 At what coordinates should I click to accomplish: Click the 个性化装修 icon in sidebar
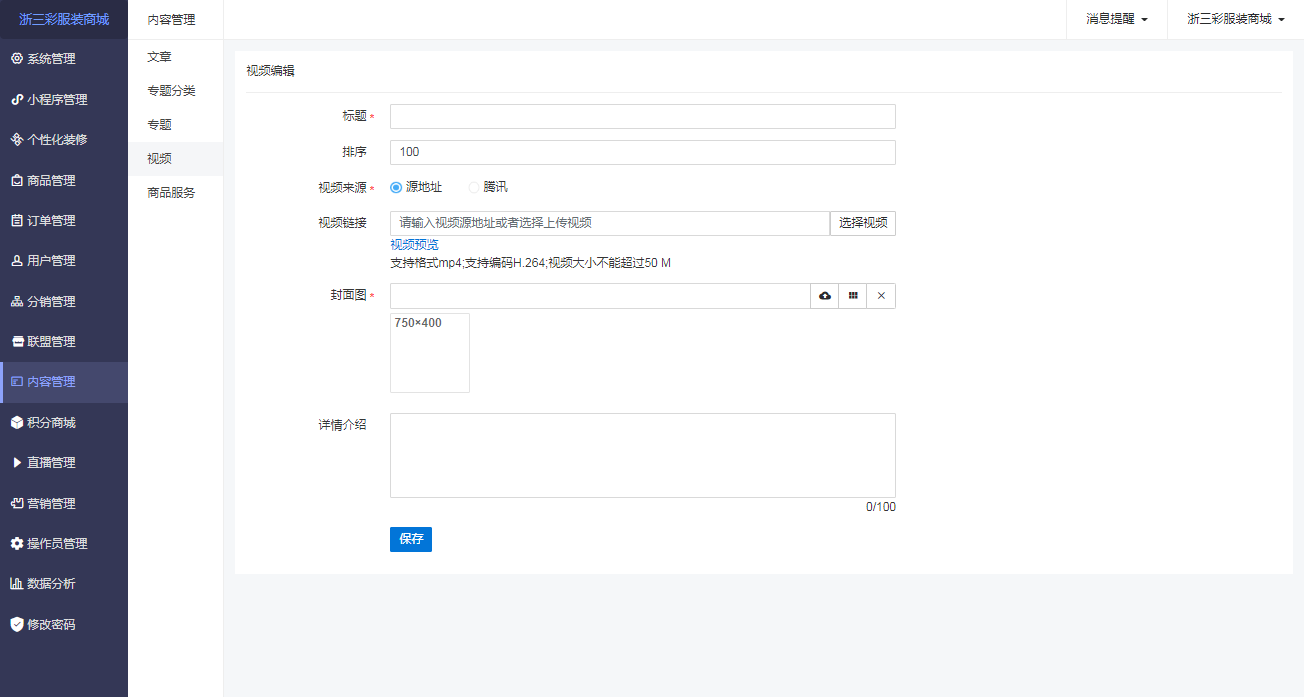coord(16,140)
